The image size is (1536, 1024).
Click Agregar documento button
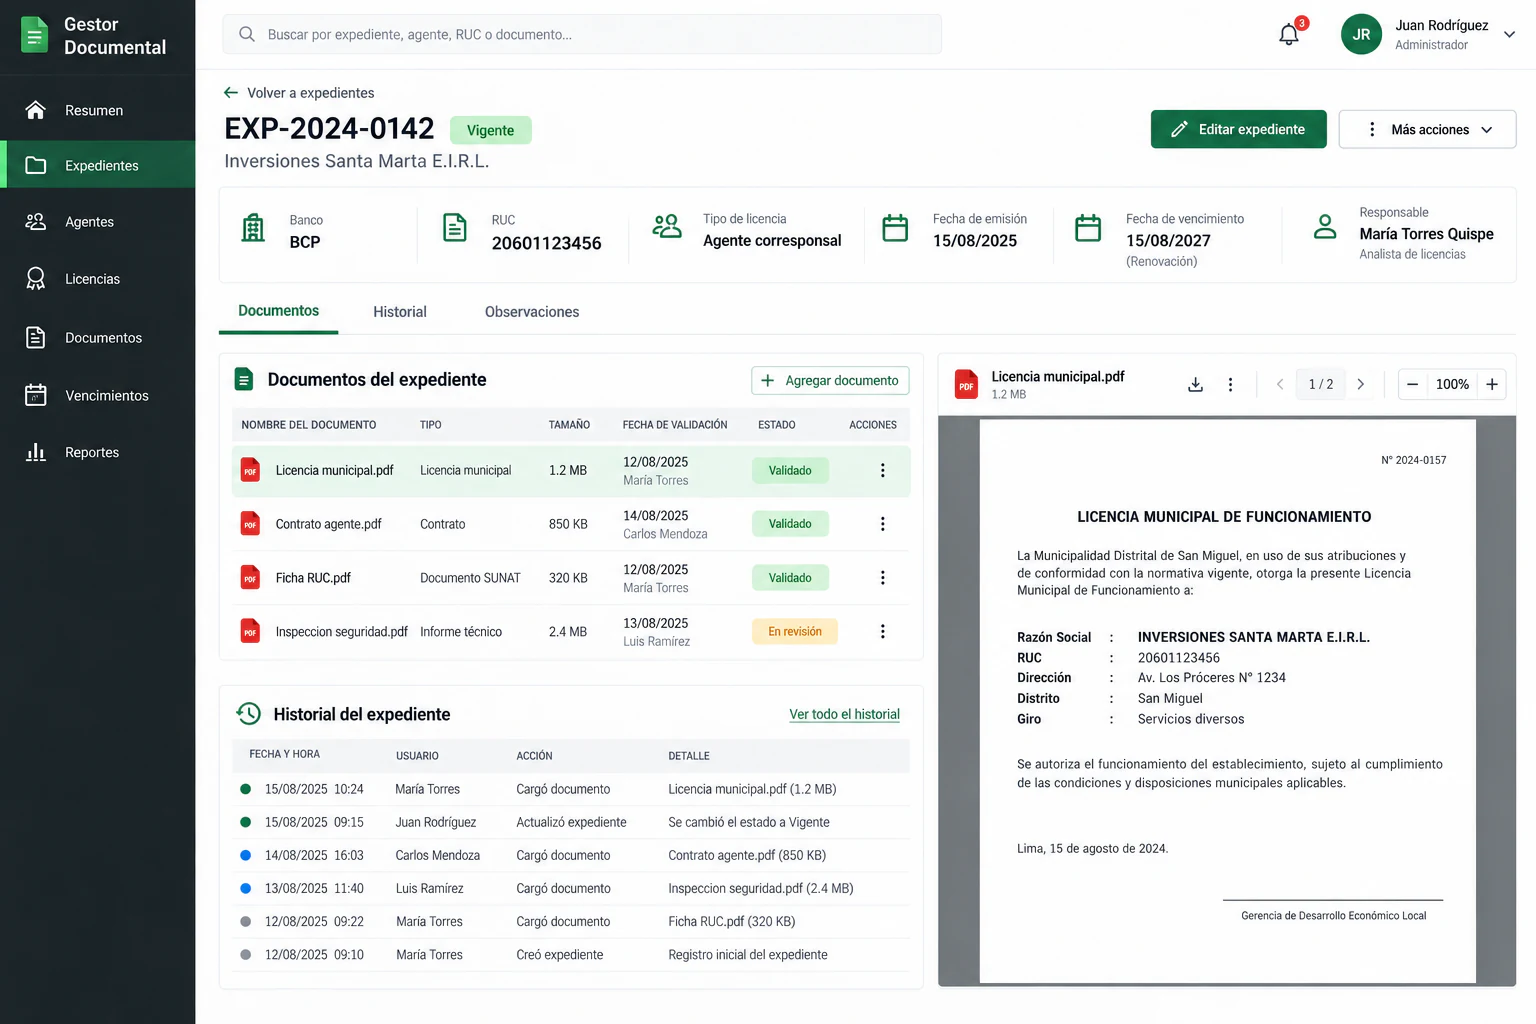click(830, 381)
